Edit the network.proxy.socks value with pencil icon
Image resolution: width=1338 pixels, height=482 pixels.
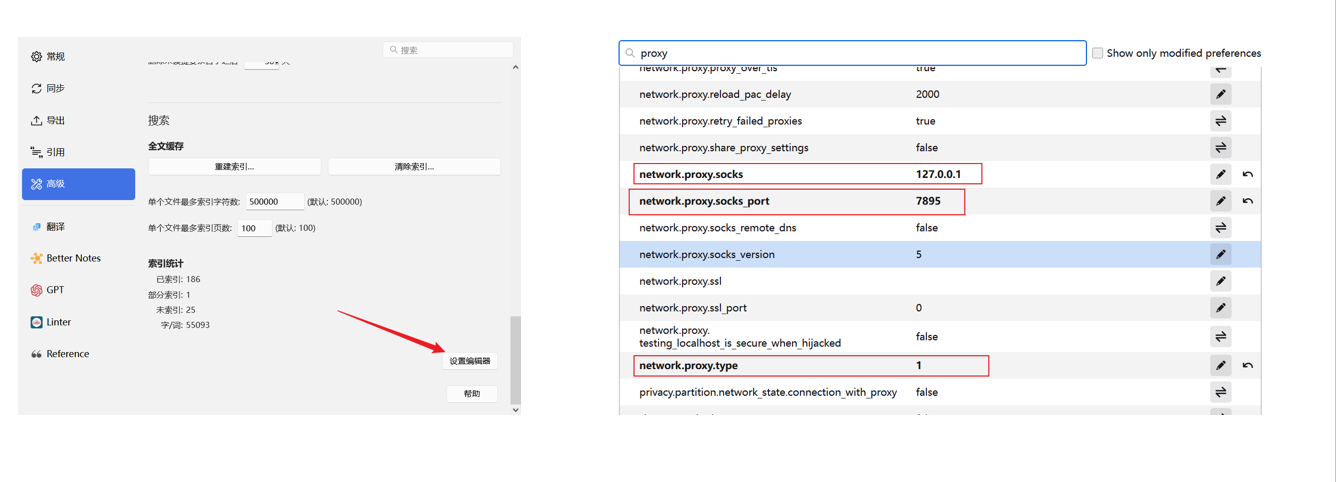pyautogui.click(x=1220, y=174)
